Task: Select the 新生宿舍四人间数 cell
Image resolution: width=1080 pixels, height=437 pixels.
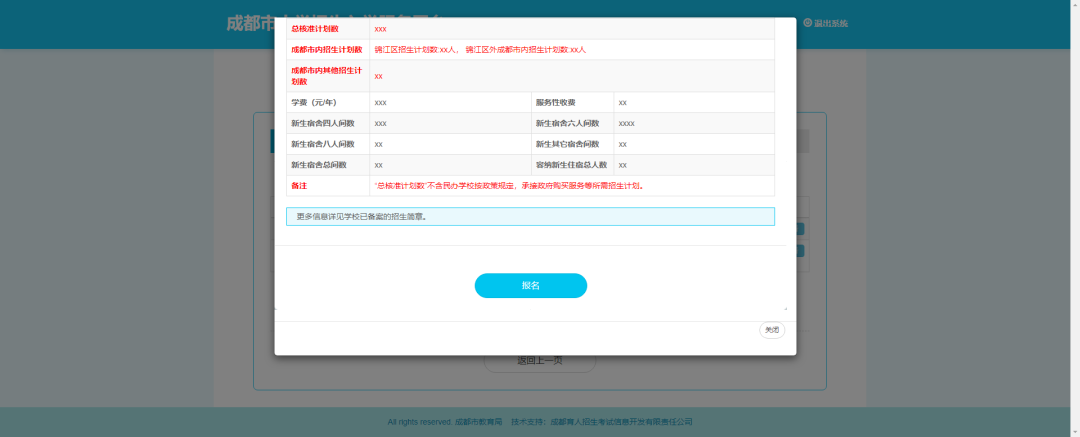Action: (320, 123)
